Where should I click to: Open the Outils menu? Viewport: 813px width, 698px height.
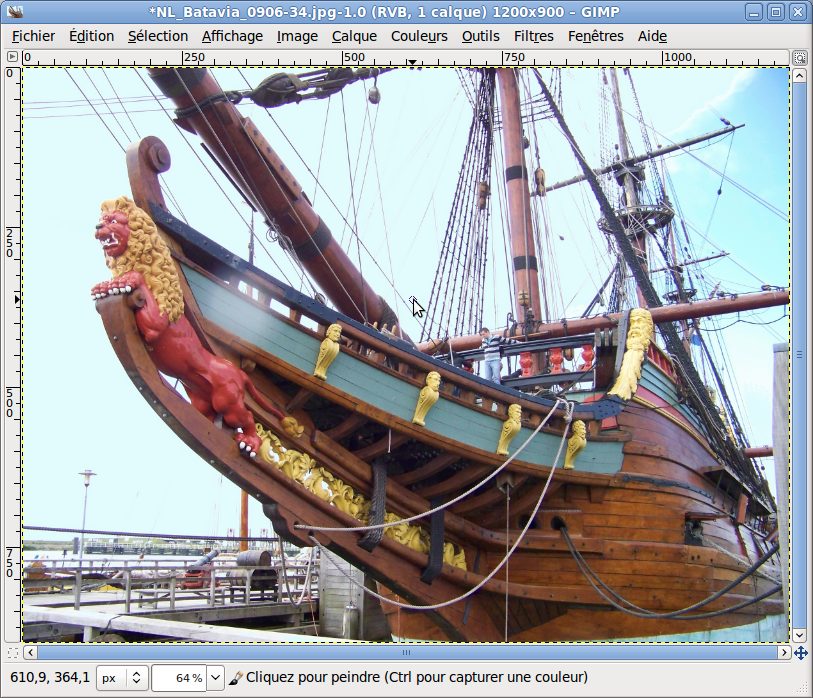(481, 36)
